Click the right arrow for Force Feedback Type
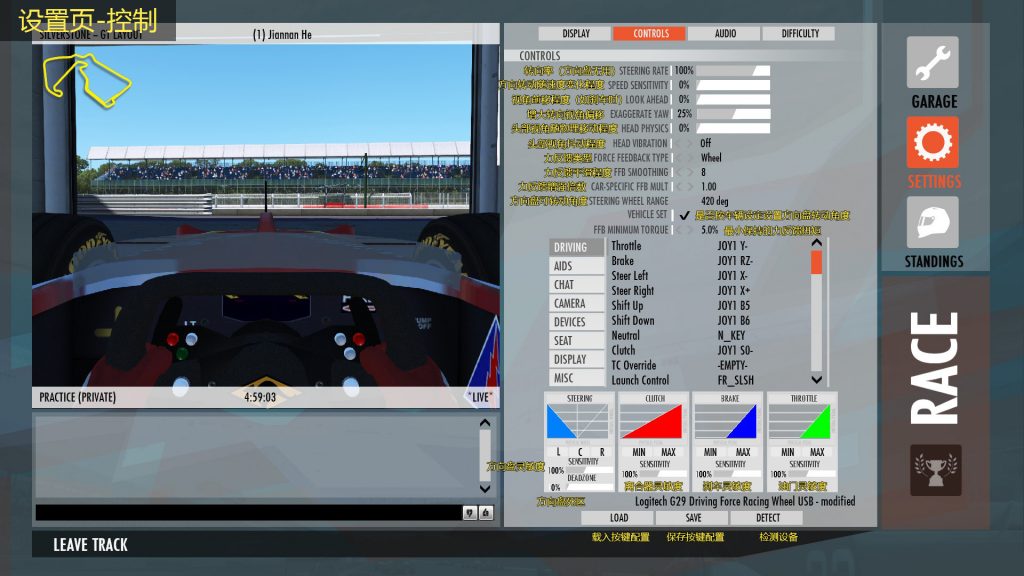Image resolution: width=1024 pixels, height=576 pixels. click(690, 157)
